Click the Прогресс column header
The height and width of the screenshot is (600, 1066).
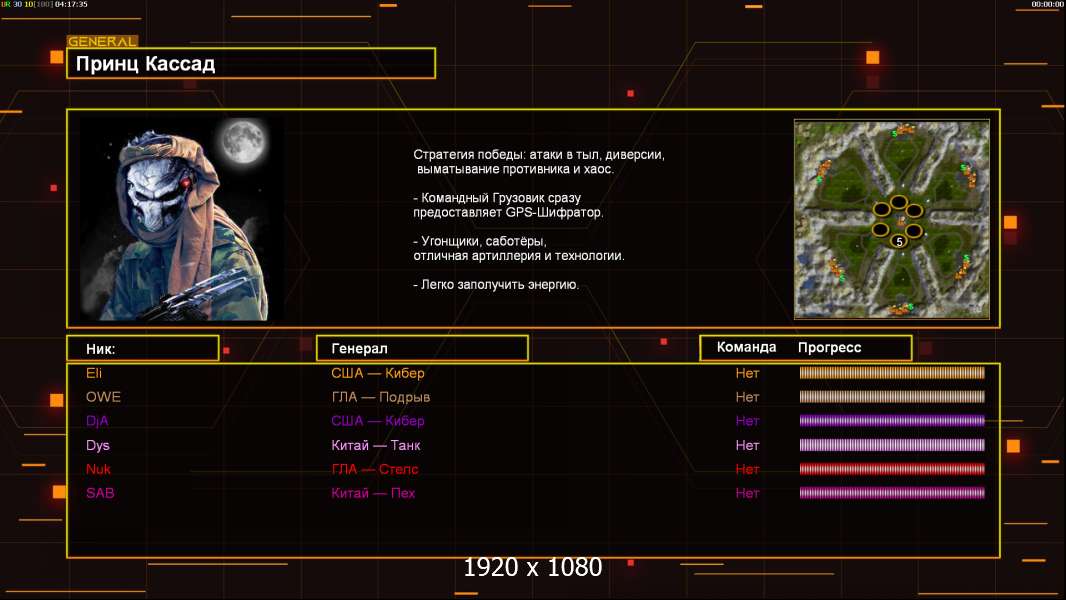click(x=829, y=347)
